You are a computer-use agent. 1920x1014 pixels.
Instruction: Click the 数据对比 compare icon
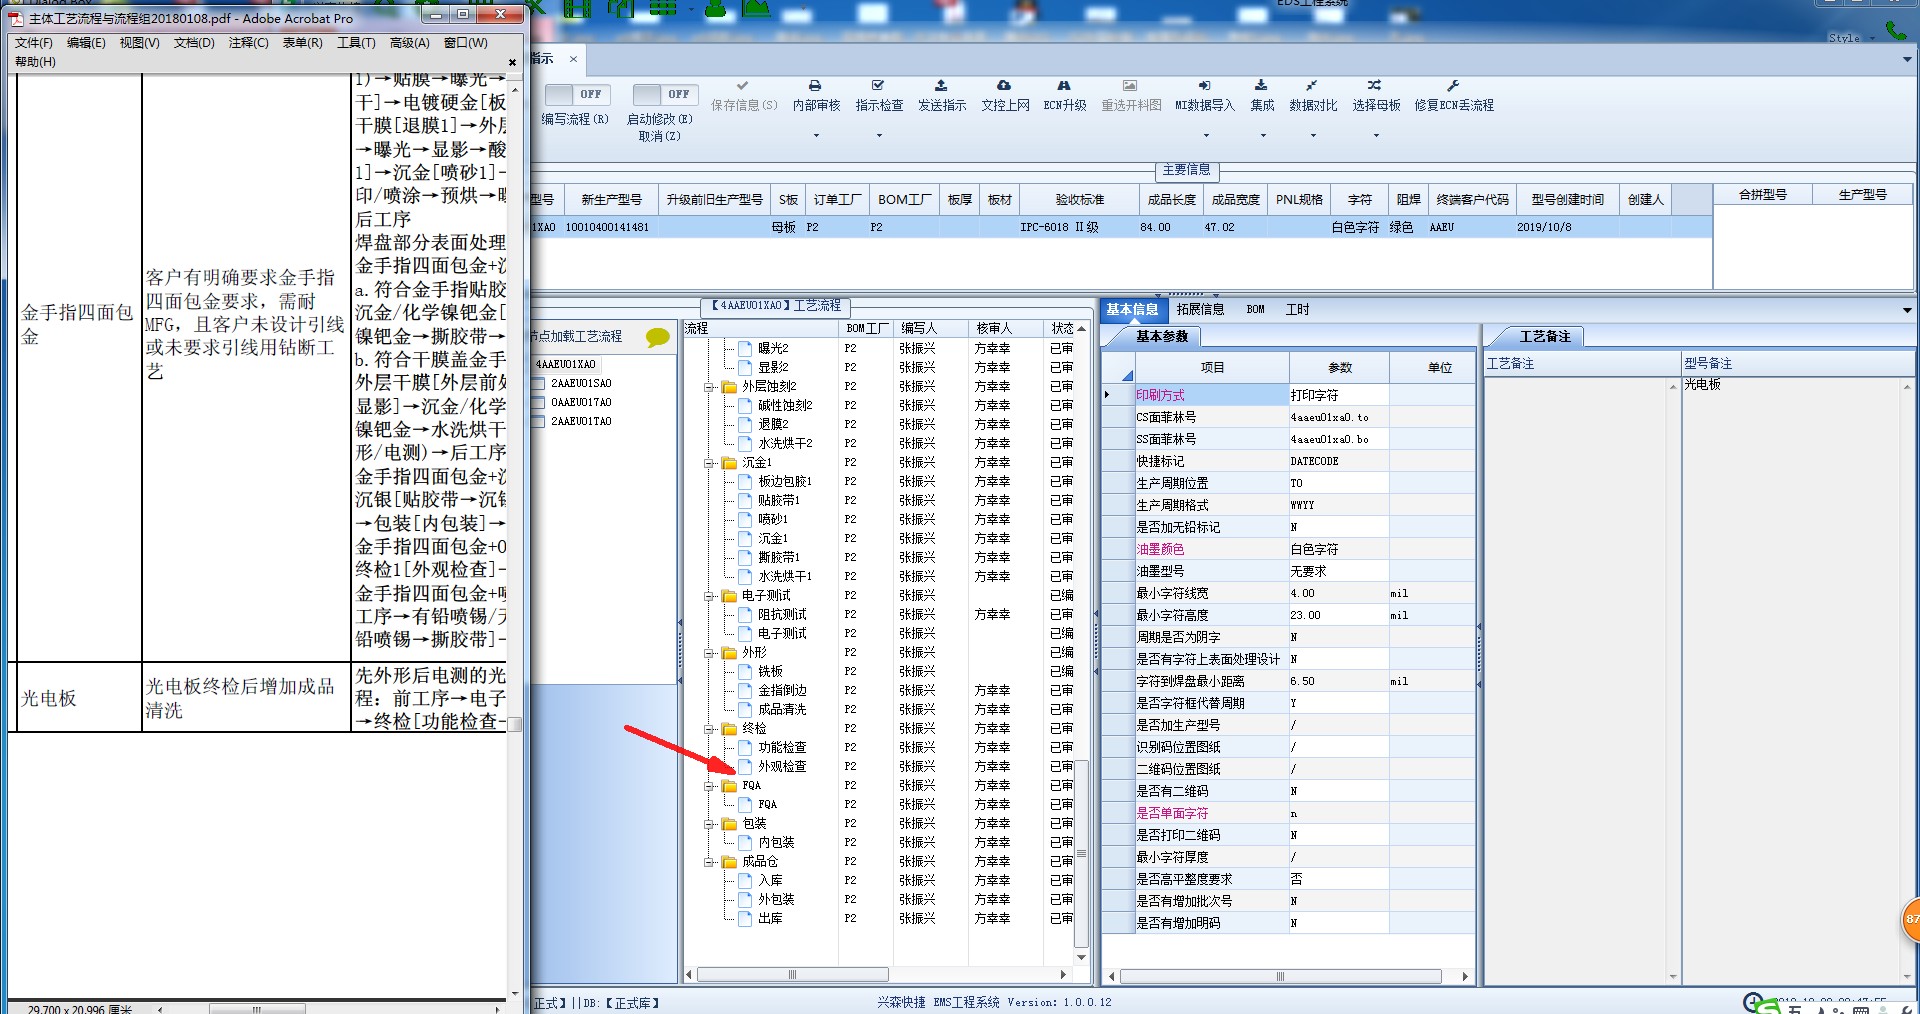click(x=1312, y=86)
